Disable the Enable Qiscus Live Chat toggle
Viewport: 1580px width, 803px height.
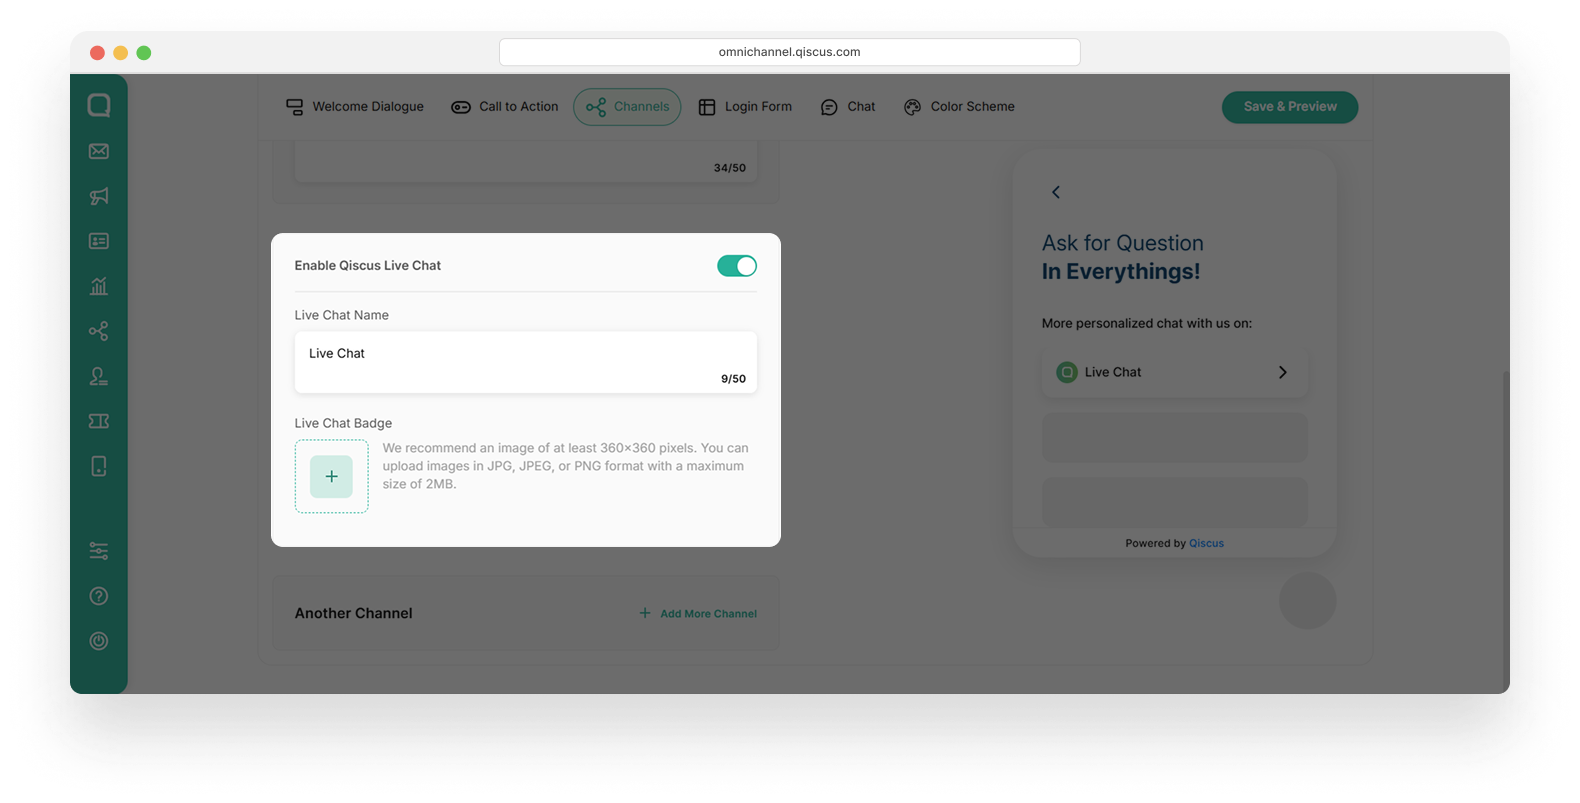(737, 266)
